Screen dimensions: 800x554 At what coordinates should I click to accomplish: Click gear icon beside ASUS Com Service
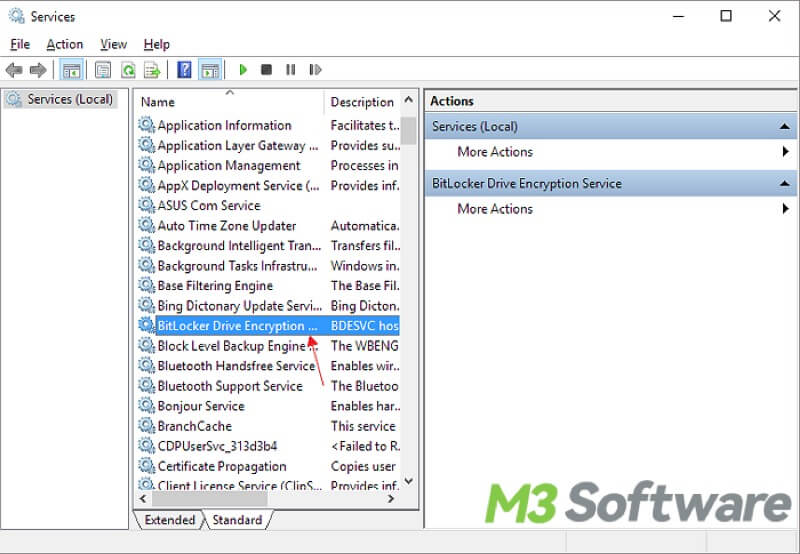coord(146,205)
